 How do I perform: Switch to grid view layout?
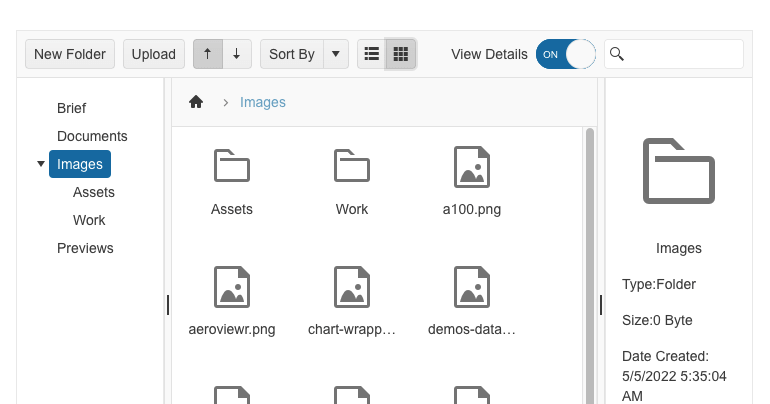coord(401,54)
